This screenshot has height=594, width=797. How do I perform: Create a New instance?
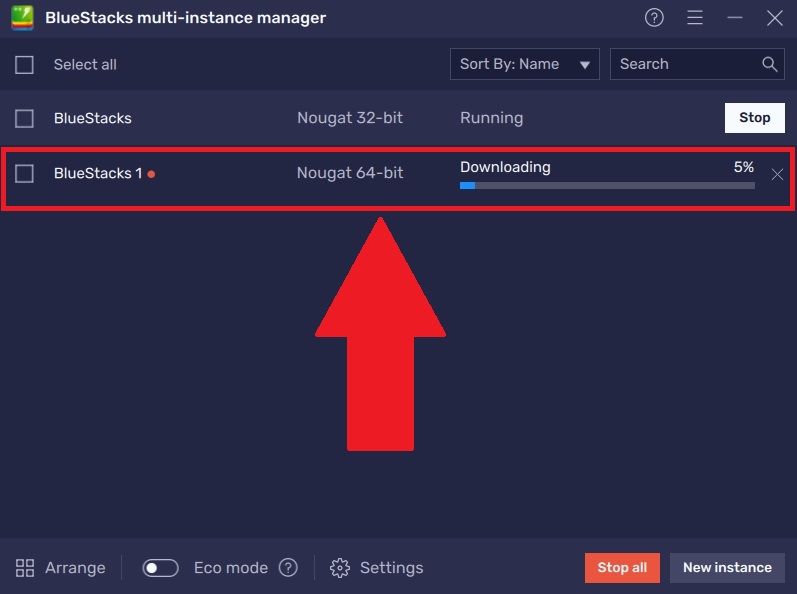pos(727,568)
